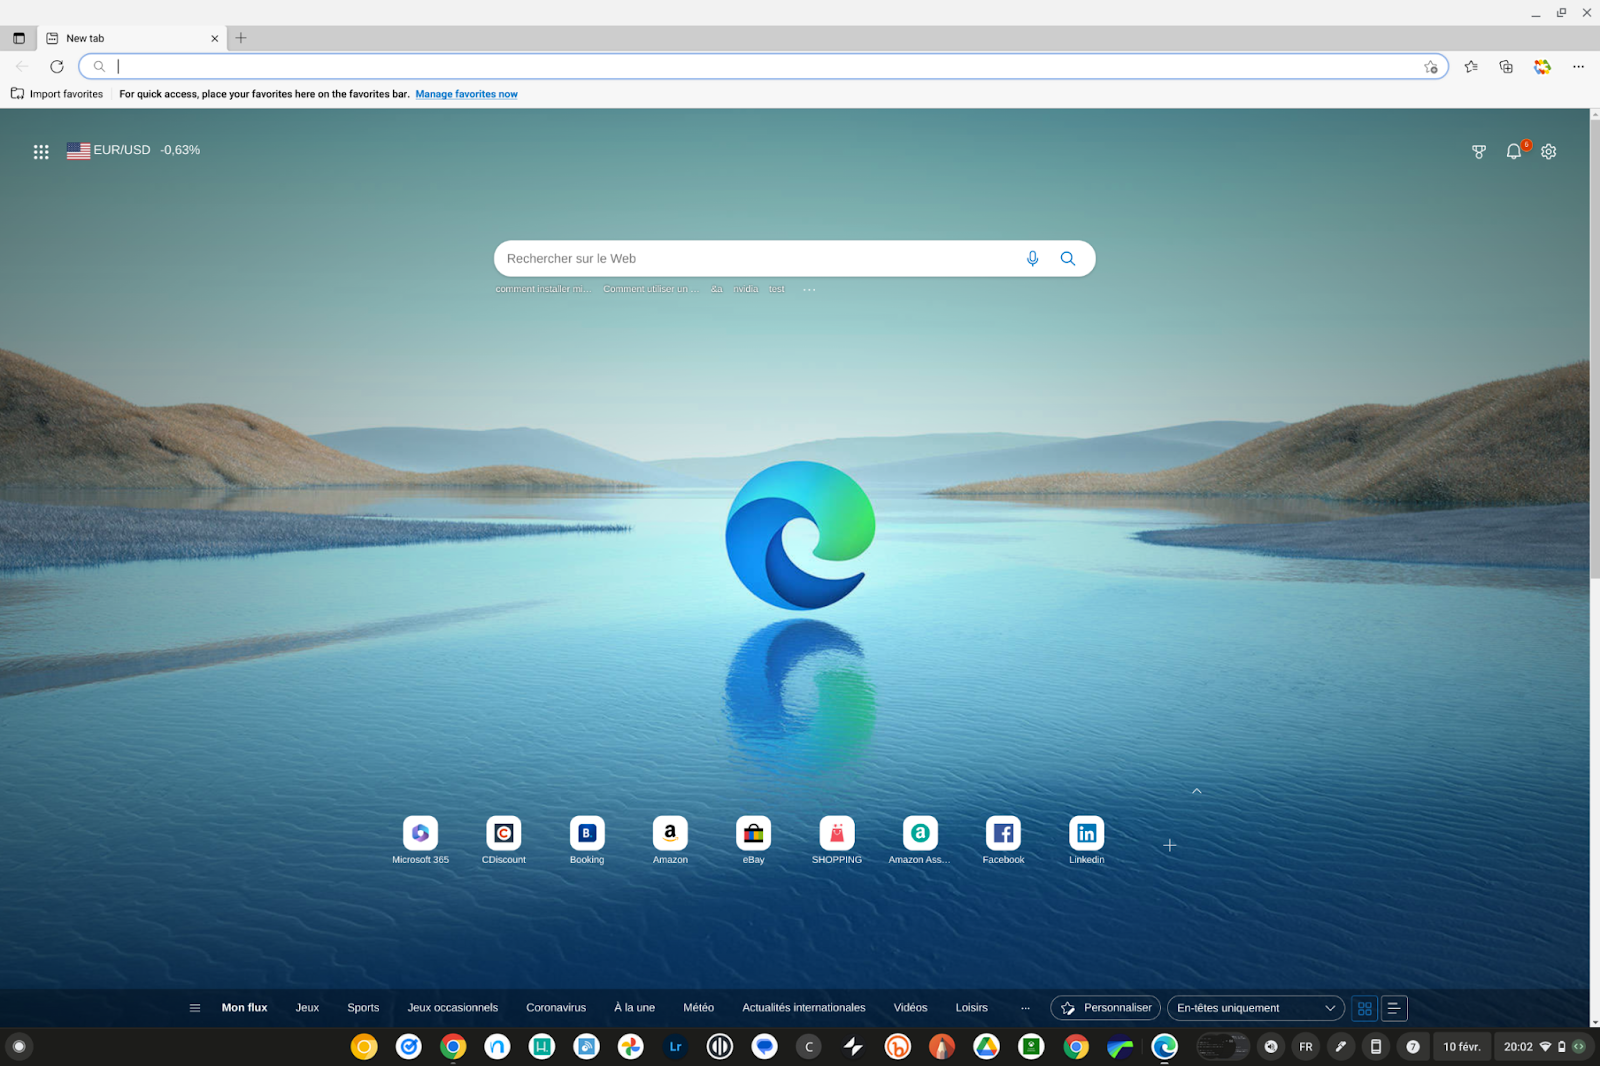Open the ChromeOS launcher button
The width and height of the screenshot is (1600, 1066).
pyautogui.click(x=19, y=1047)
